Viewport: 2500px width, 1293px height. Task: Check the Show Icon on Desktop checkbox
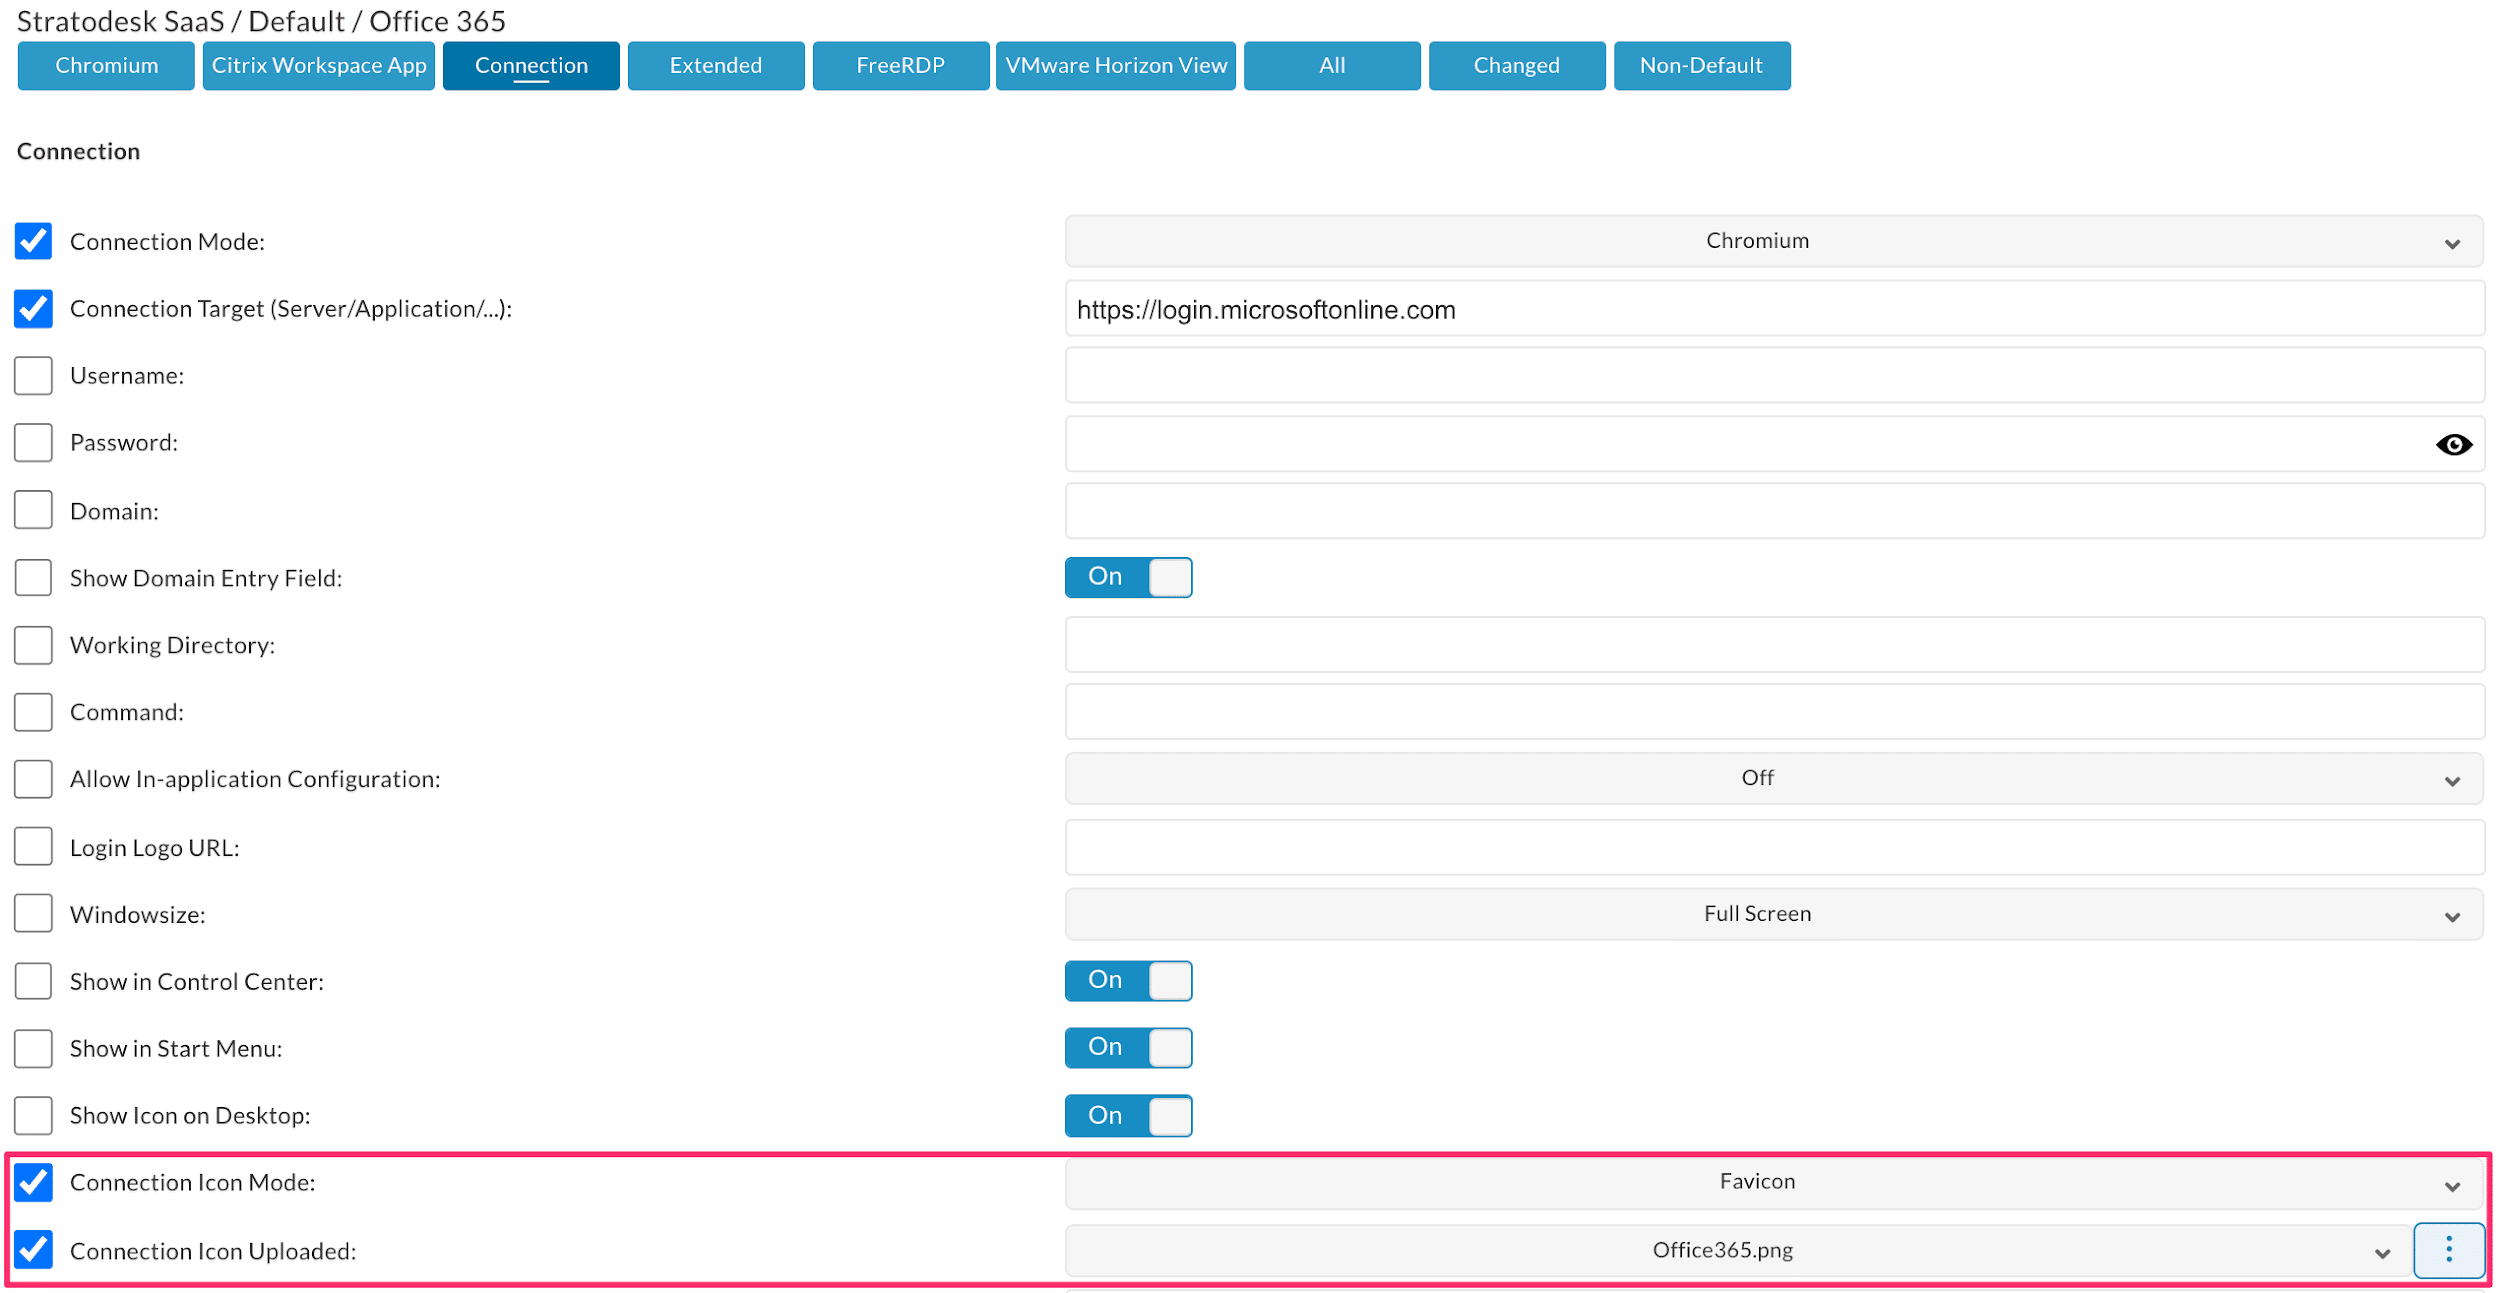[x=33, y=1115]
